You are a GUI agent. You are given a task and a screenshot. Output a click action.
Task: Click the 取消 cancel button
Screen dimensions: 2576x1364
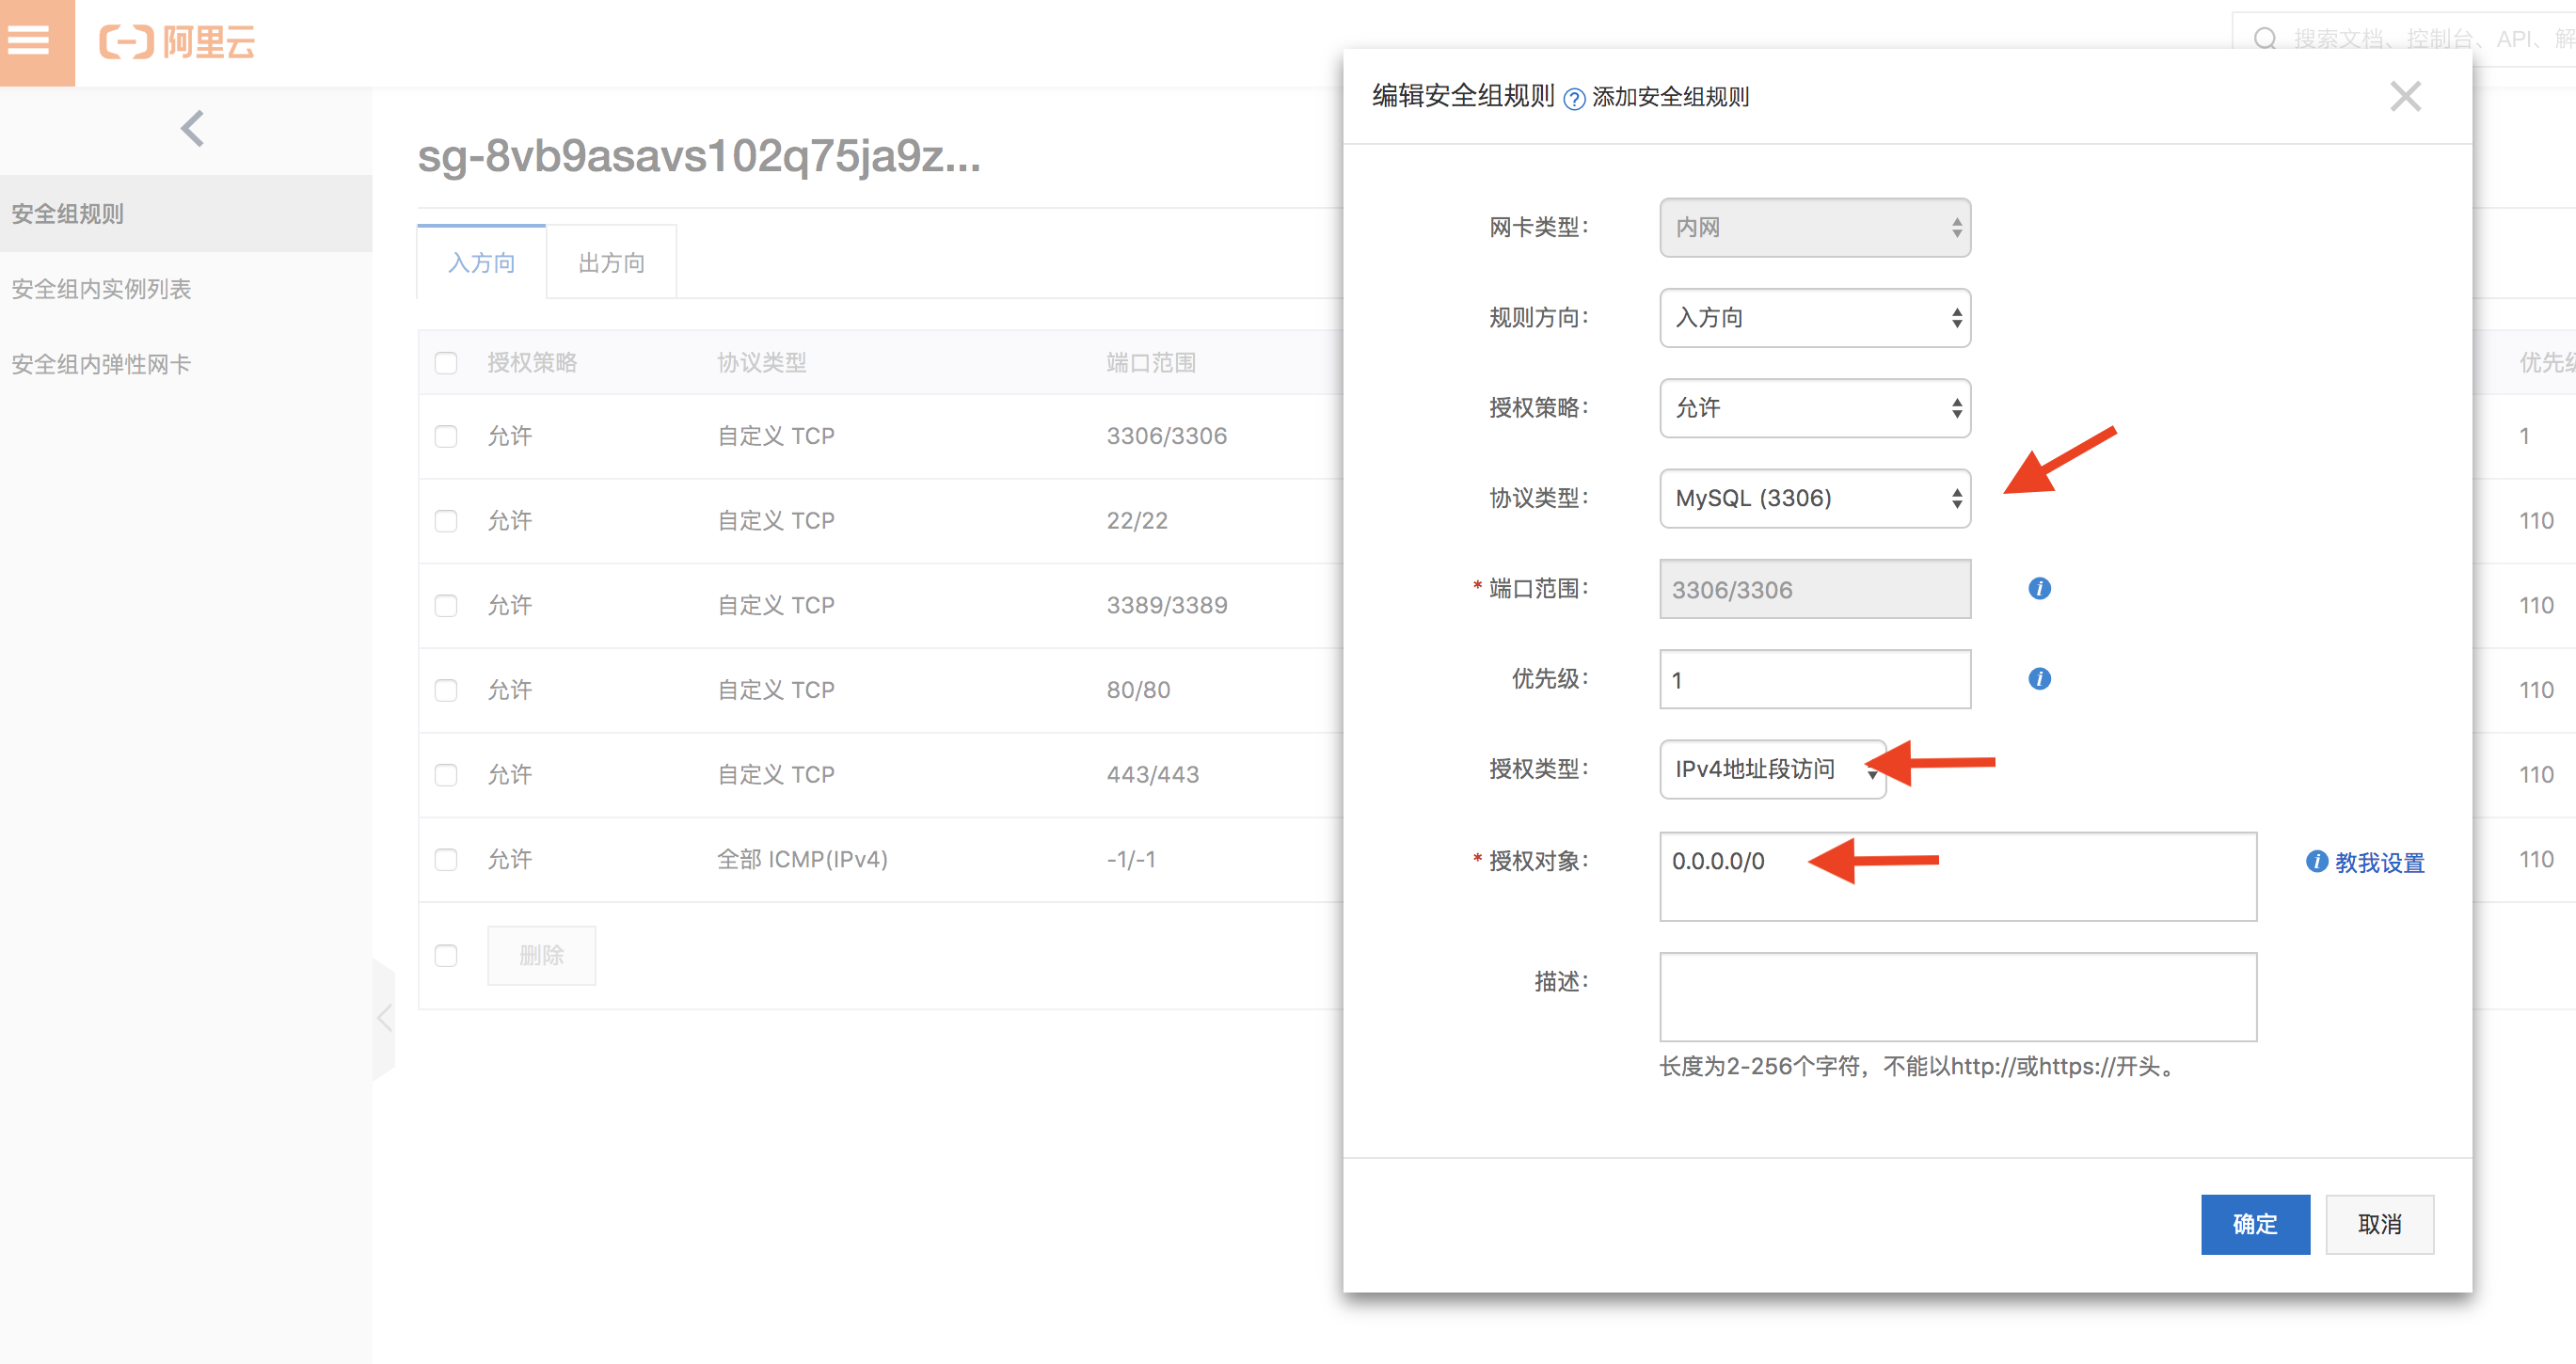(x=2379, y=1224)
